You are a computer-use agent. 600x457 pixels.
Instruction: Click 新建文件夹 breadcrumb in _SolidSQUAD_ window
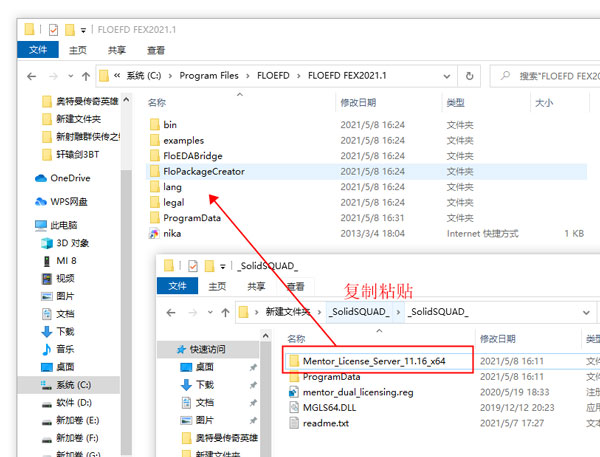[x=288, y=312]
